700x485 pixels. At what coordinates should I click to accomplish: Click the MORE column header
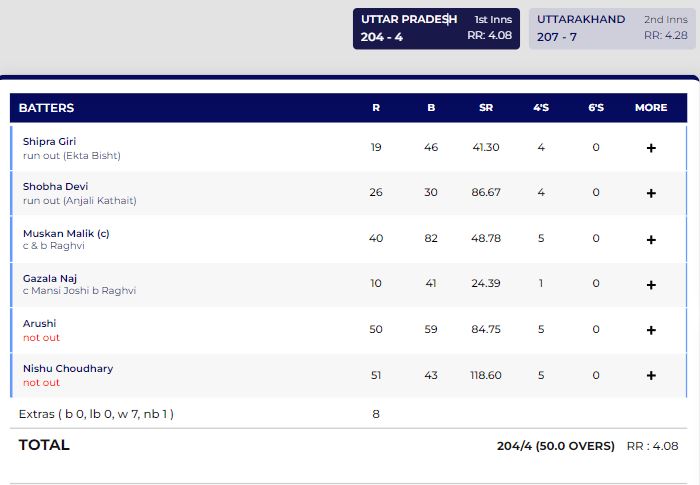click(x=651, y=108)
